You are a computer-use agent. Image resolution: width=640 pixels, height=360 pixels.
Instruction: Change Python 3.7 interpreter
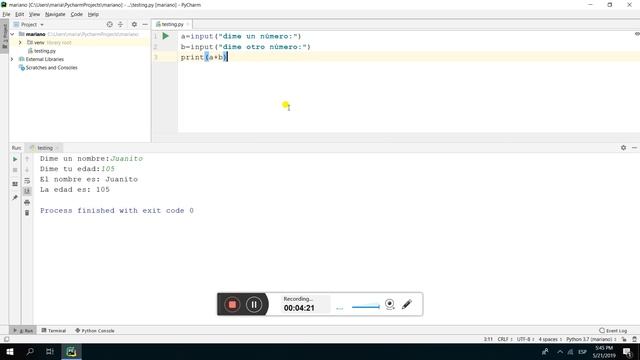[591, 339]
